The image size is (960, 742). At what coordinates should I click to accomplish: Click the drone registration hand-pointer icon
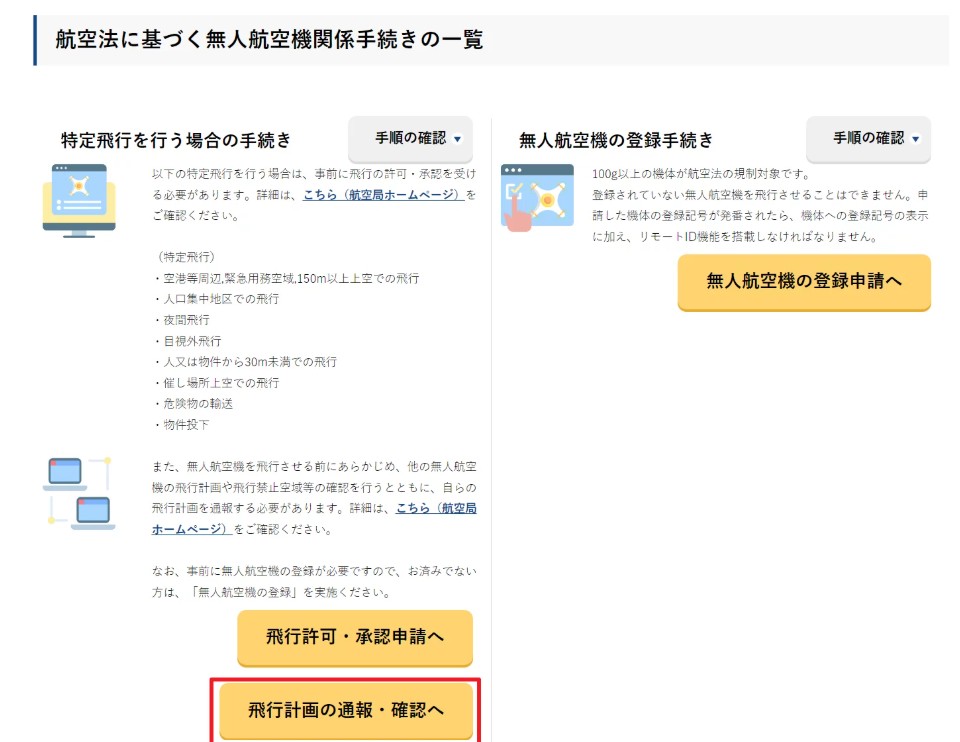click(537, 197)
